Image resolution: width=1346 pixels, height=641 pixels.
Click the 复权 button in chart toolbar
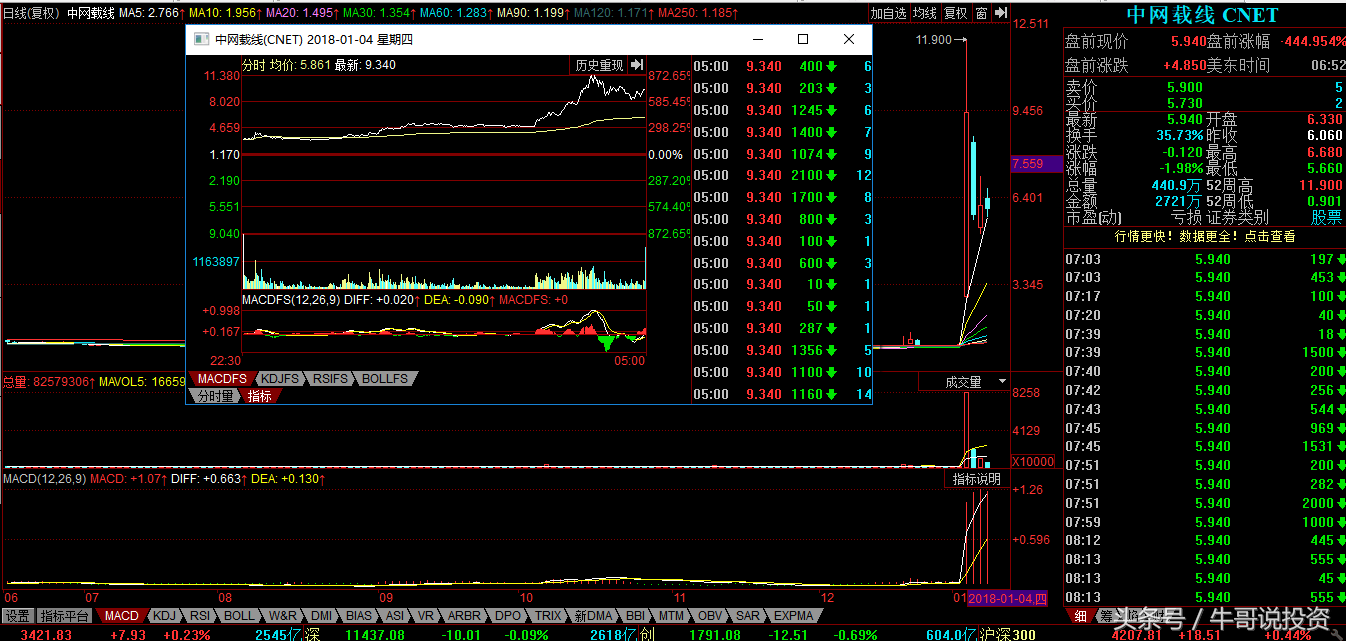(x=956, y=13)
